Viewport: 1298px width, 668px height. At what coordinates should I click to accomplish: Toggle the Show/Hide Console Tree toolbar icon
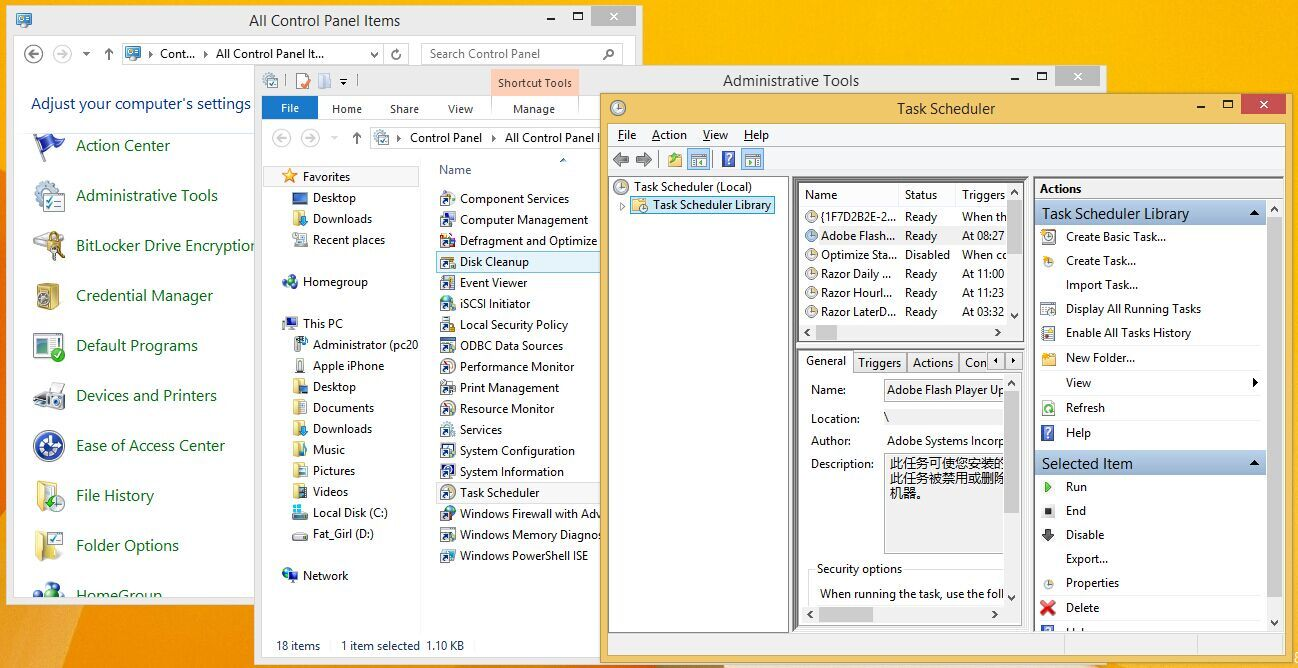click(699, 159)
